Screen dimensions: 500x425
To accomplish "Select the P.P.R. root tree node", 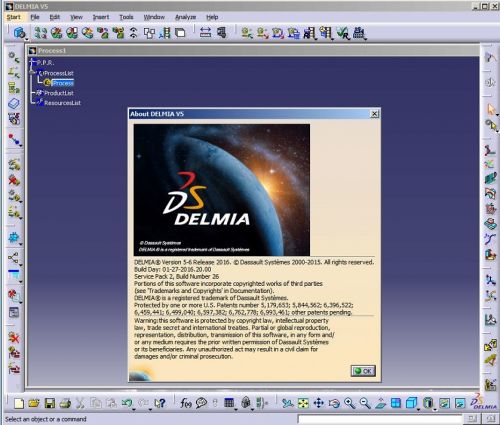I will click(45, 63).
